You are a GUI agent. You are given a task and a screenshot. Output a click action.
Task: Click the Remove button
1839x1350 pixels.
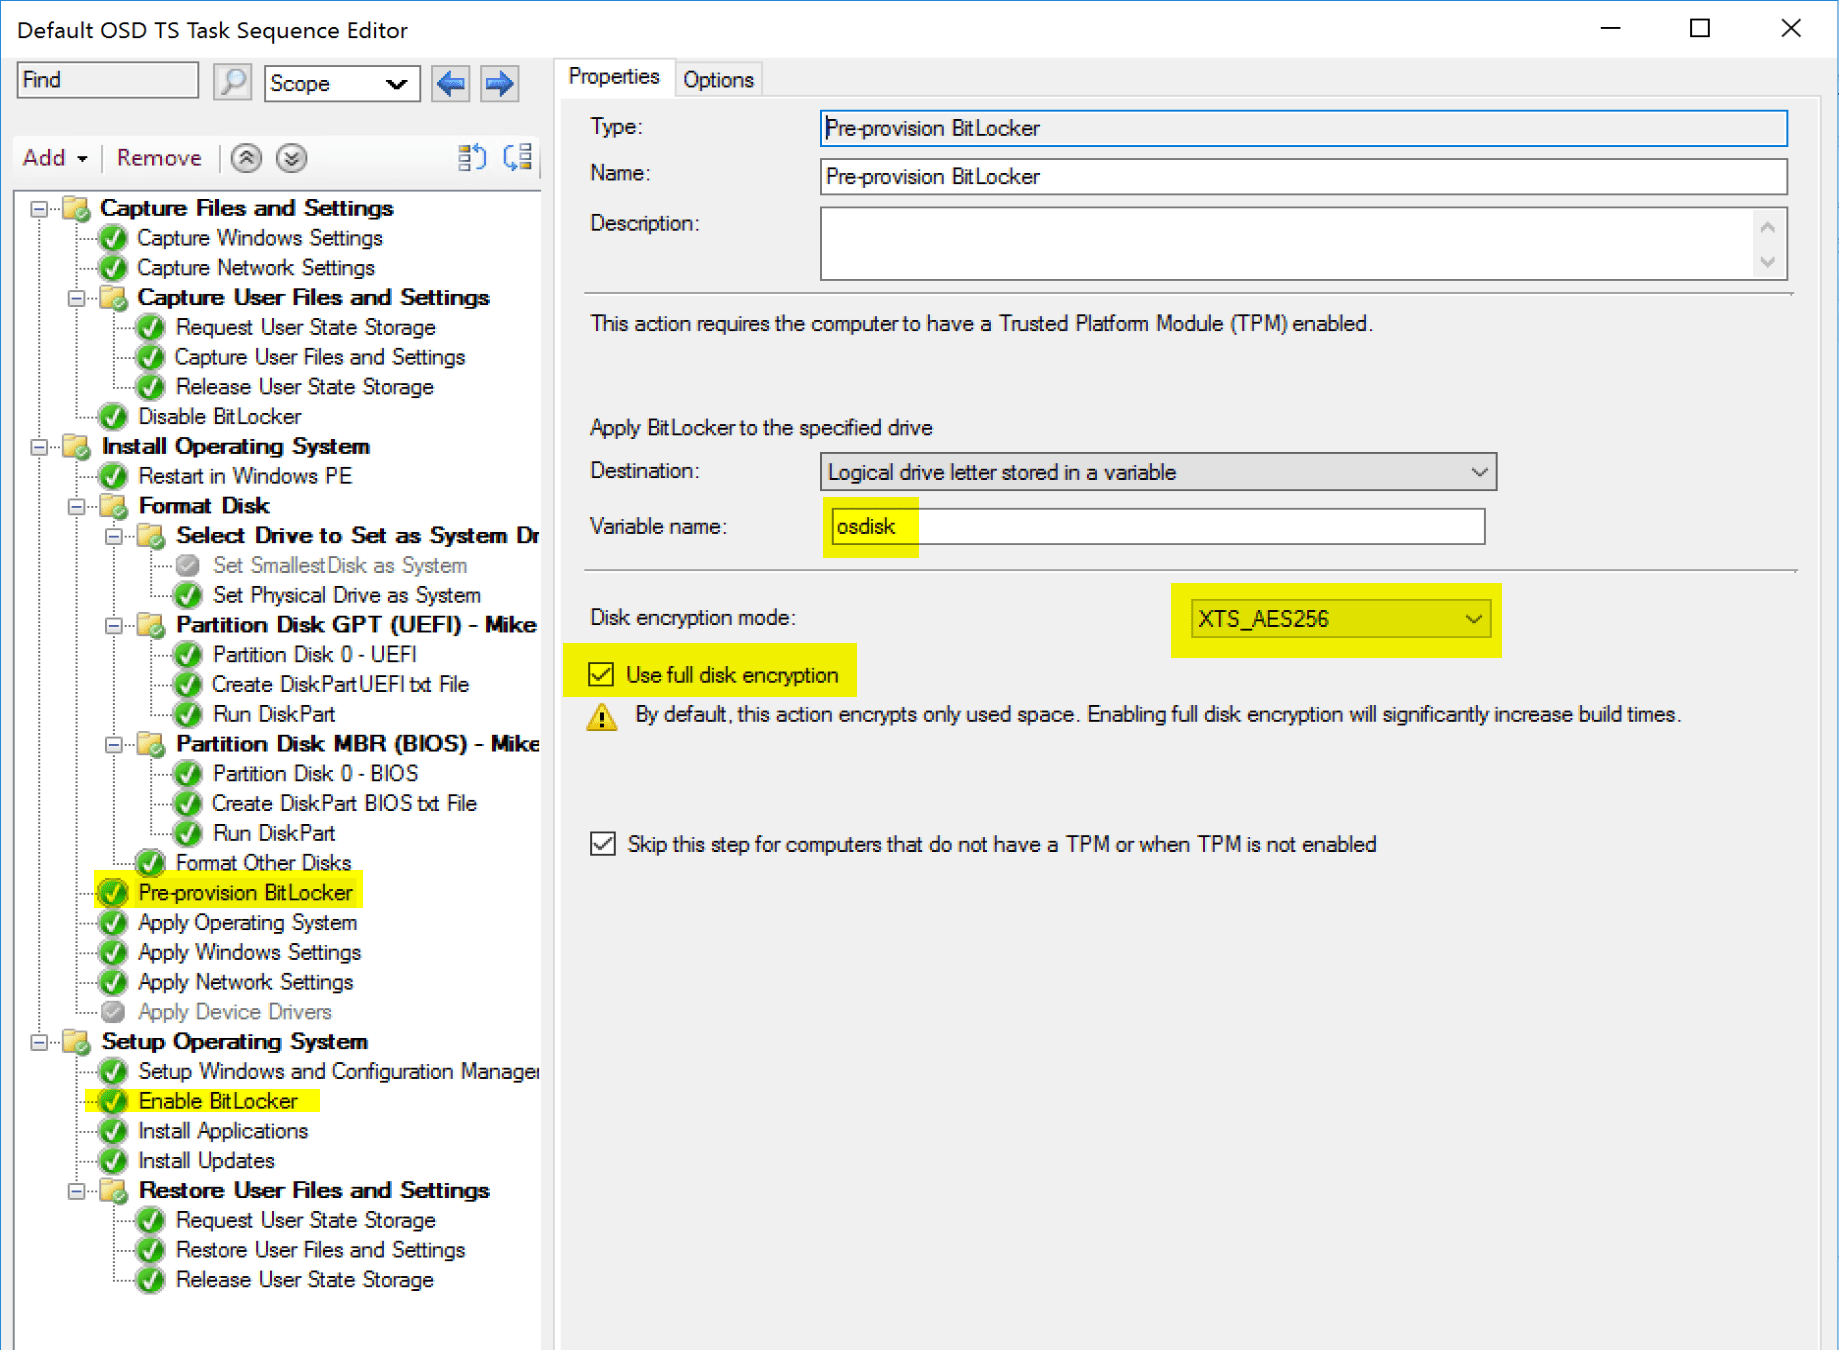[158, 157]
